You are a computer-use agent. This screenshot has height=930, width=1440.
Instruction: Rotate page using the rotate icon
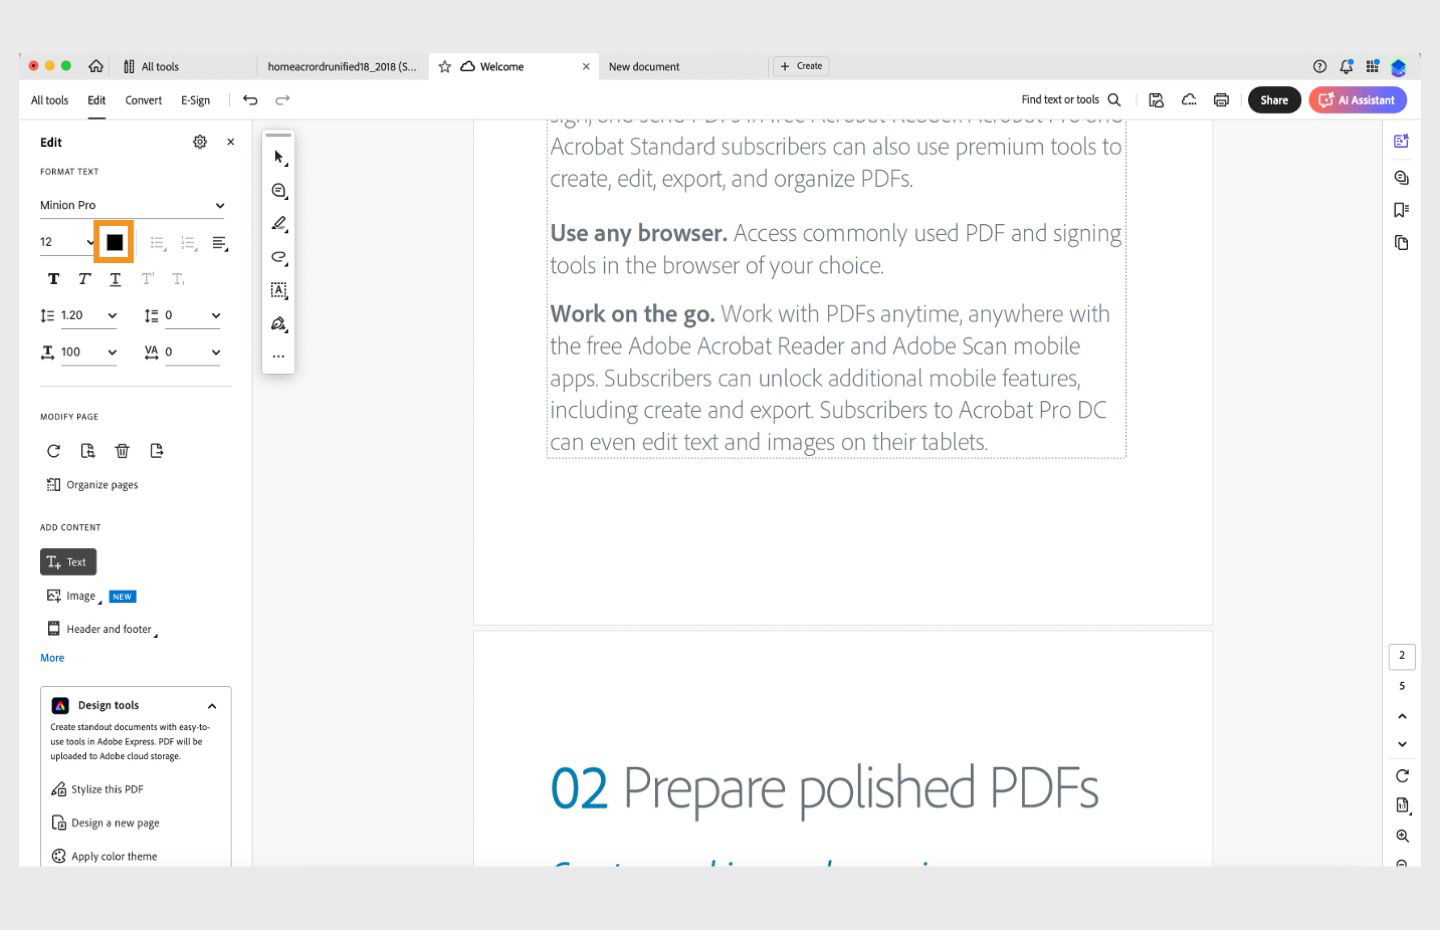coord(53,451)
